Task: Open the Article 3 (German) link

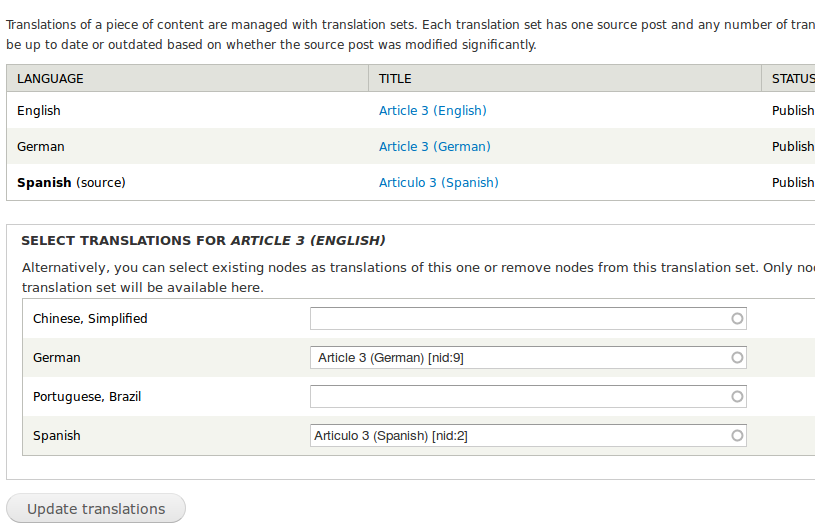Action: click(434, 147)
